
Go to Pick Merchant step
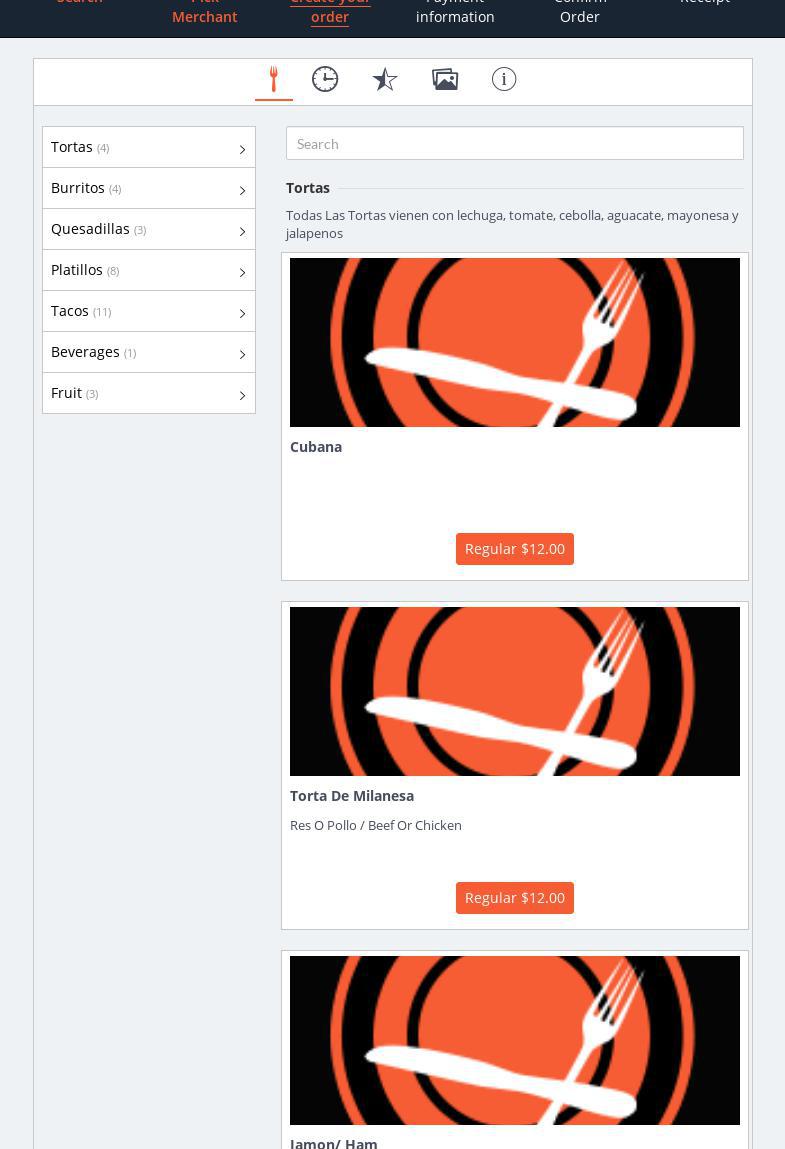pos(204,12)
